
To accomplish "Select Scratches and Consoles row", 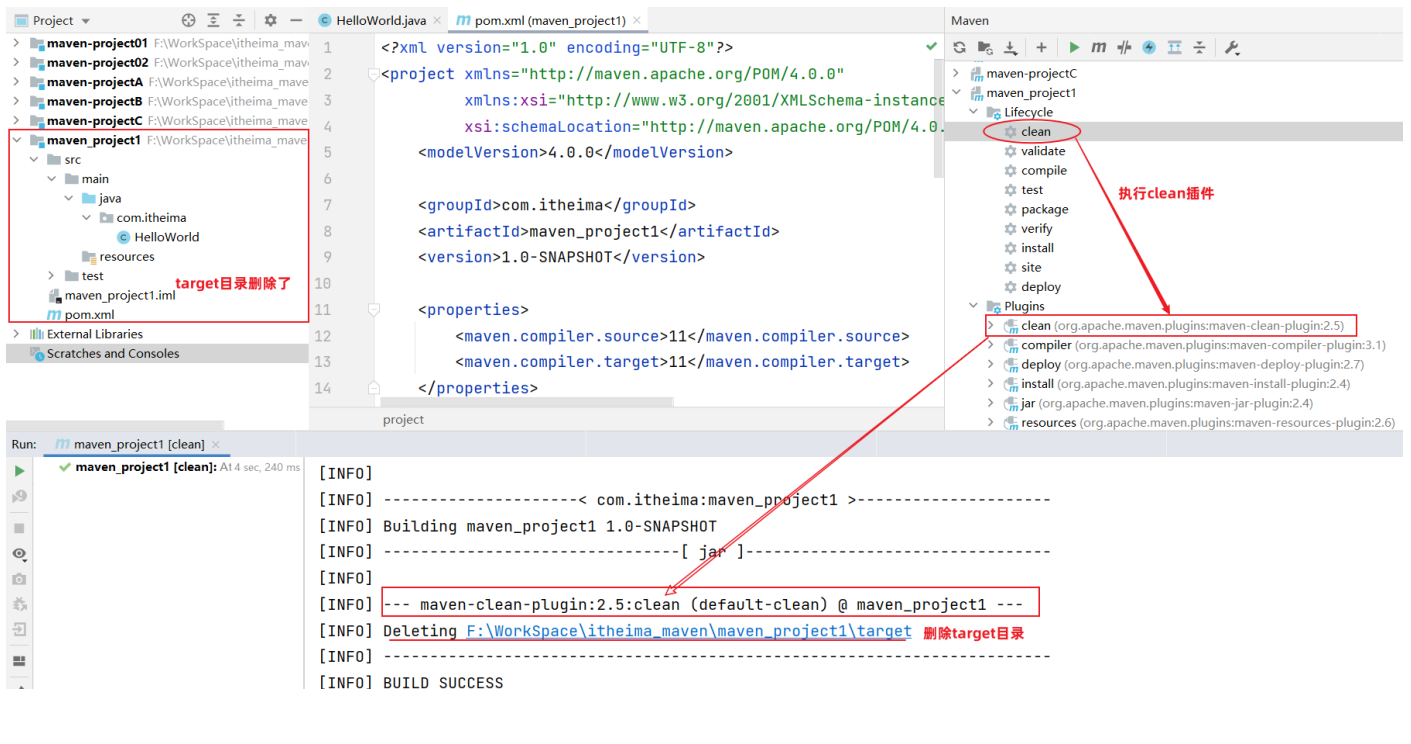I will (157, 353).
